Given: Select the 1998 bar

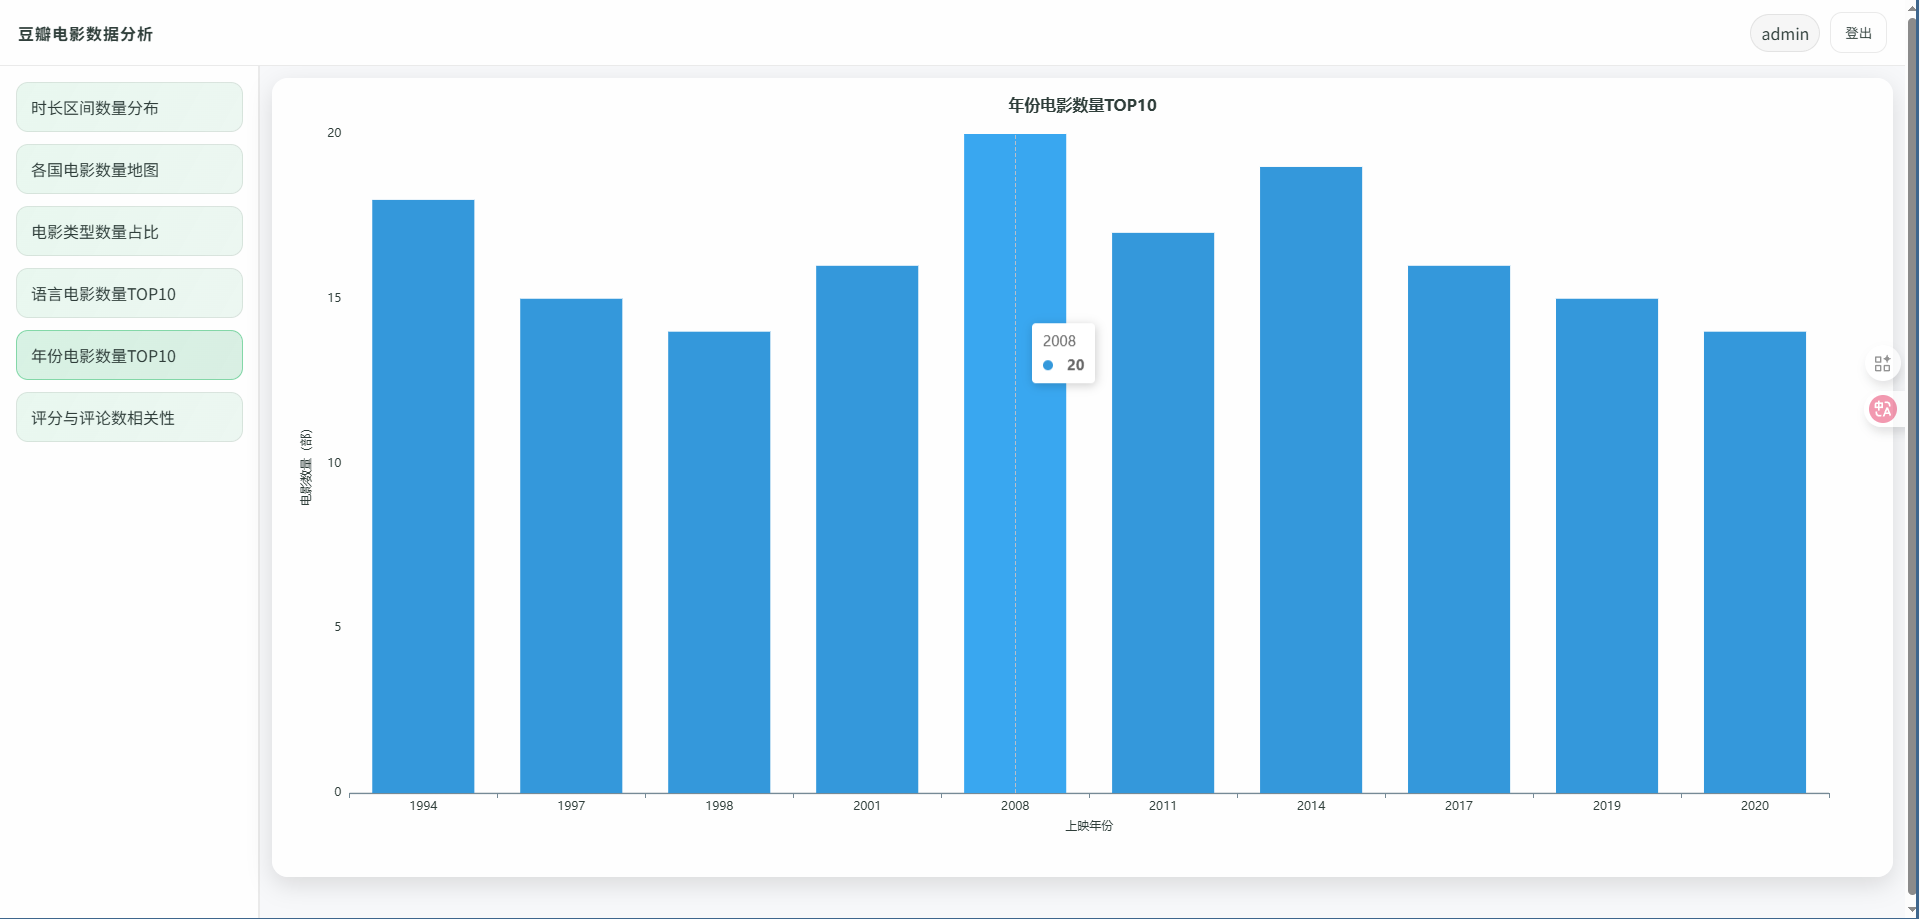Looking at the screenshot, I should tap(719, 562).
